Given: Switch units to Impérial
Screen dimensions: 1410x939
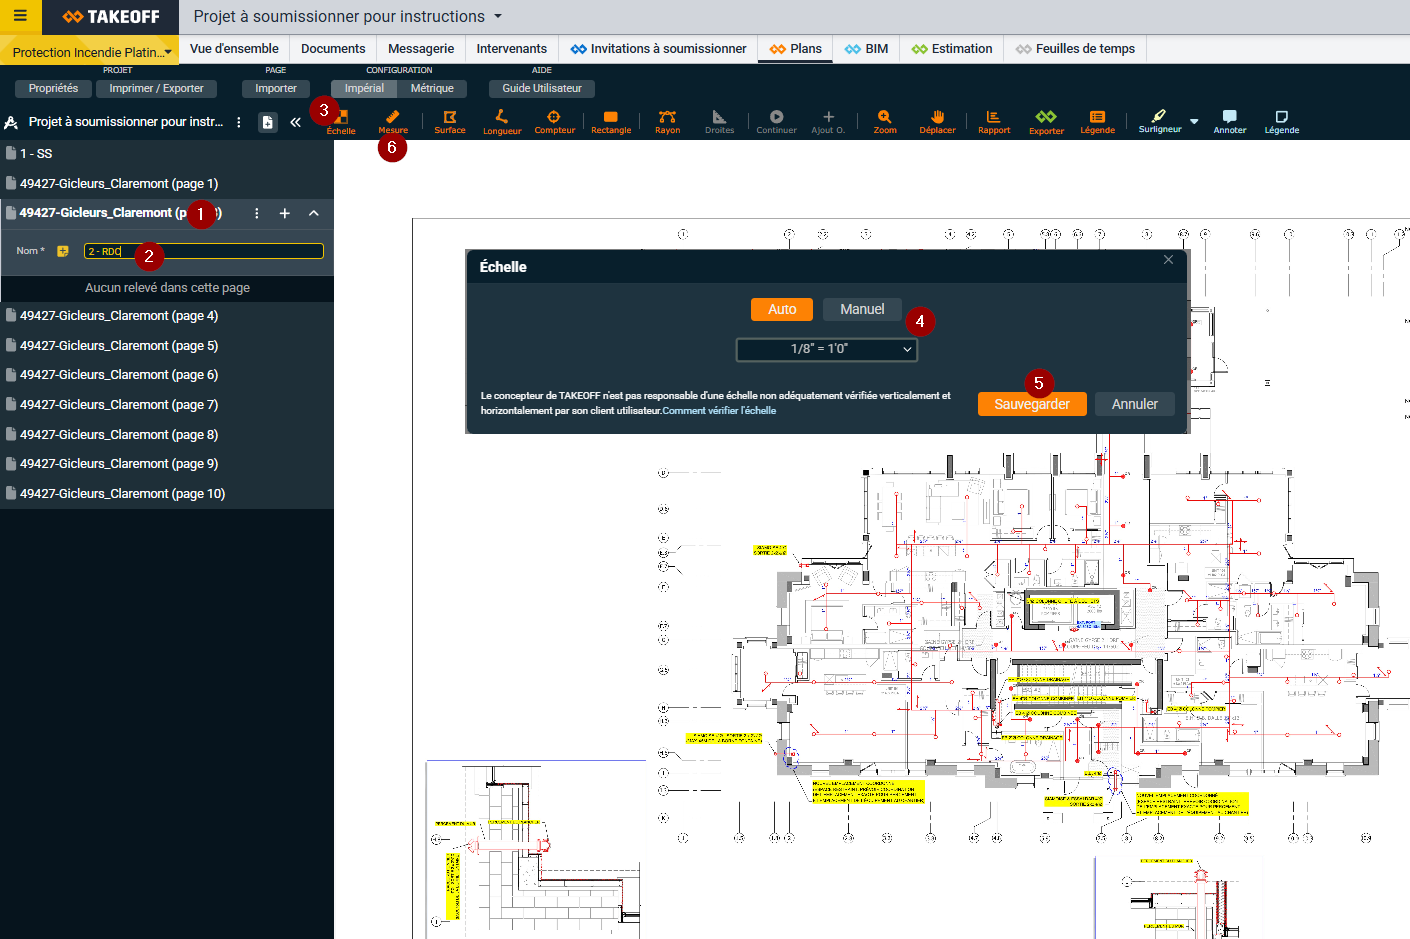Looking at the screenshot, I should click(x=364, y=88).
